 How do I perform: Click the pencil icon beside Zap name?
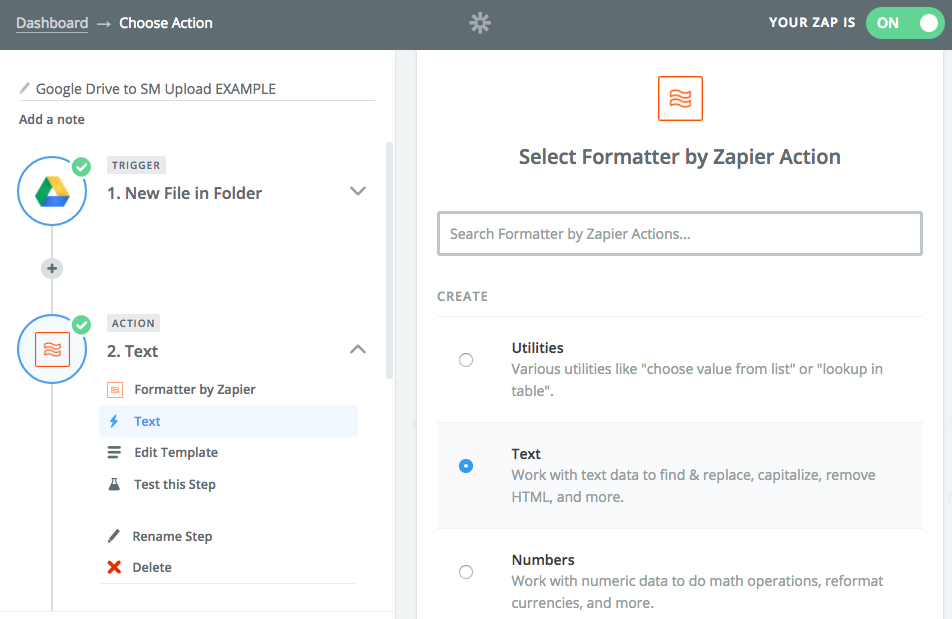[x=25, y=89]
